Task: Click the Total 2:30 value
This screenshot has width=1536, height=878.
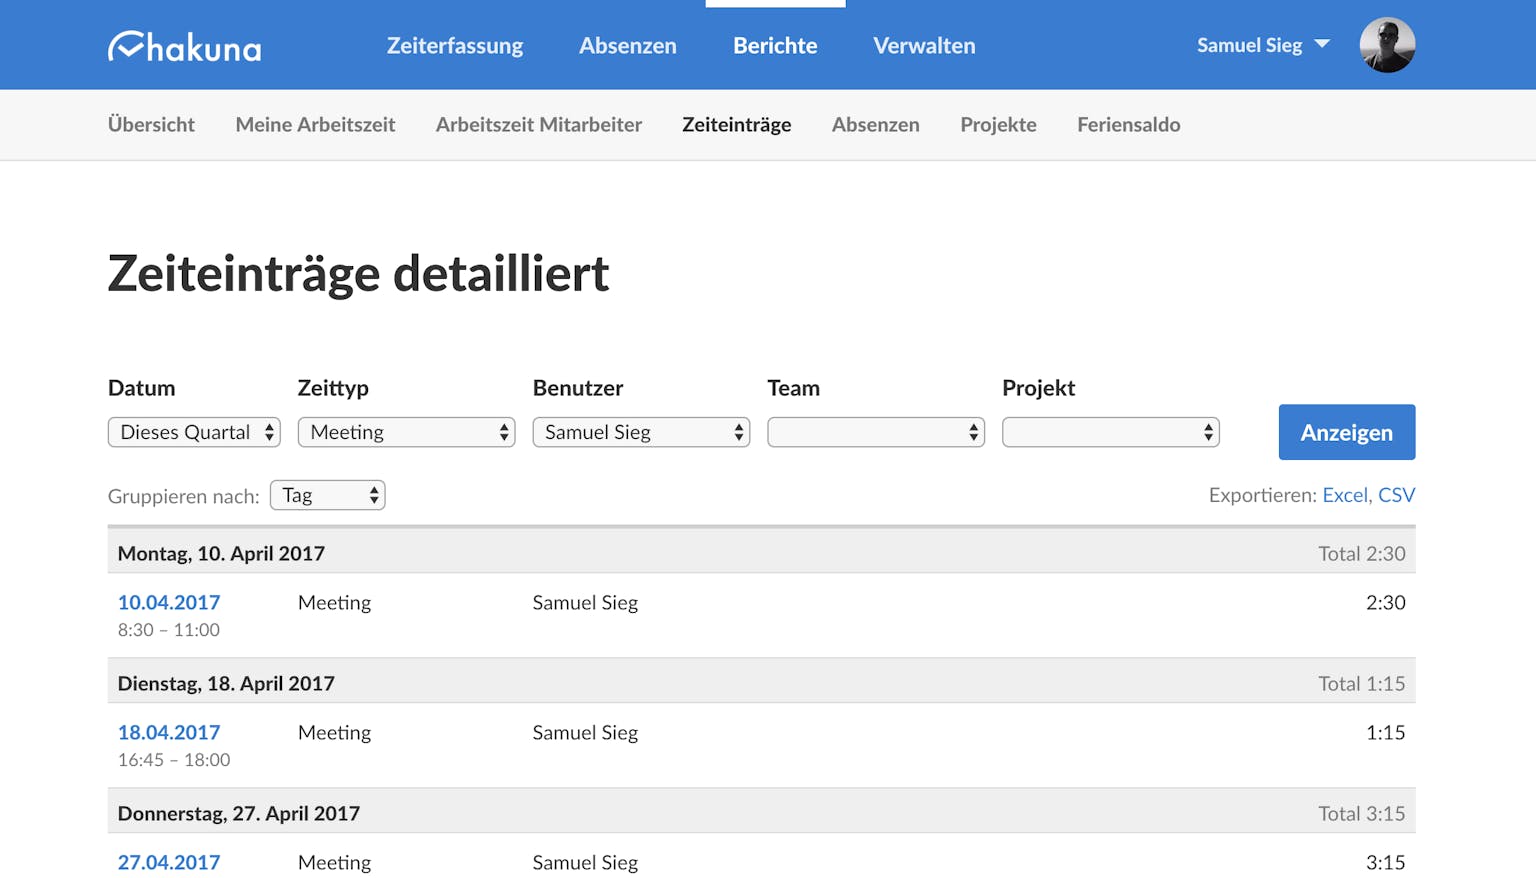Action: [x=1362, y=553]
